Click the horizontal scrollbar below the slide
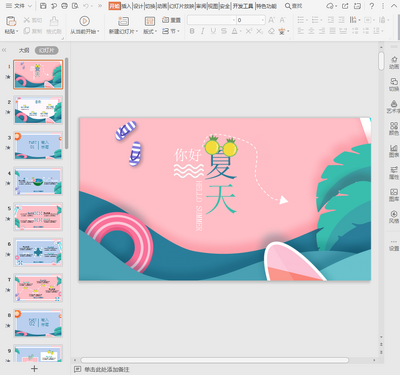The height and width of the screenshot is (375, 400). (x=215, y=360)
